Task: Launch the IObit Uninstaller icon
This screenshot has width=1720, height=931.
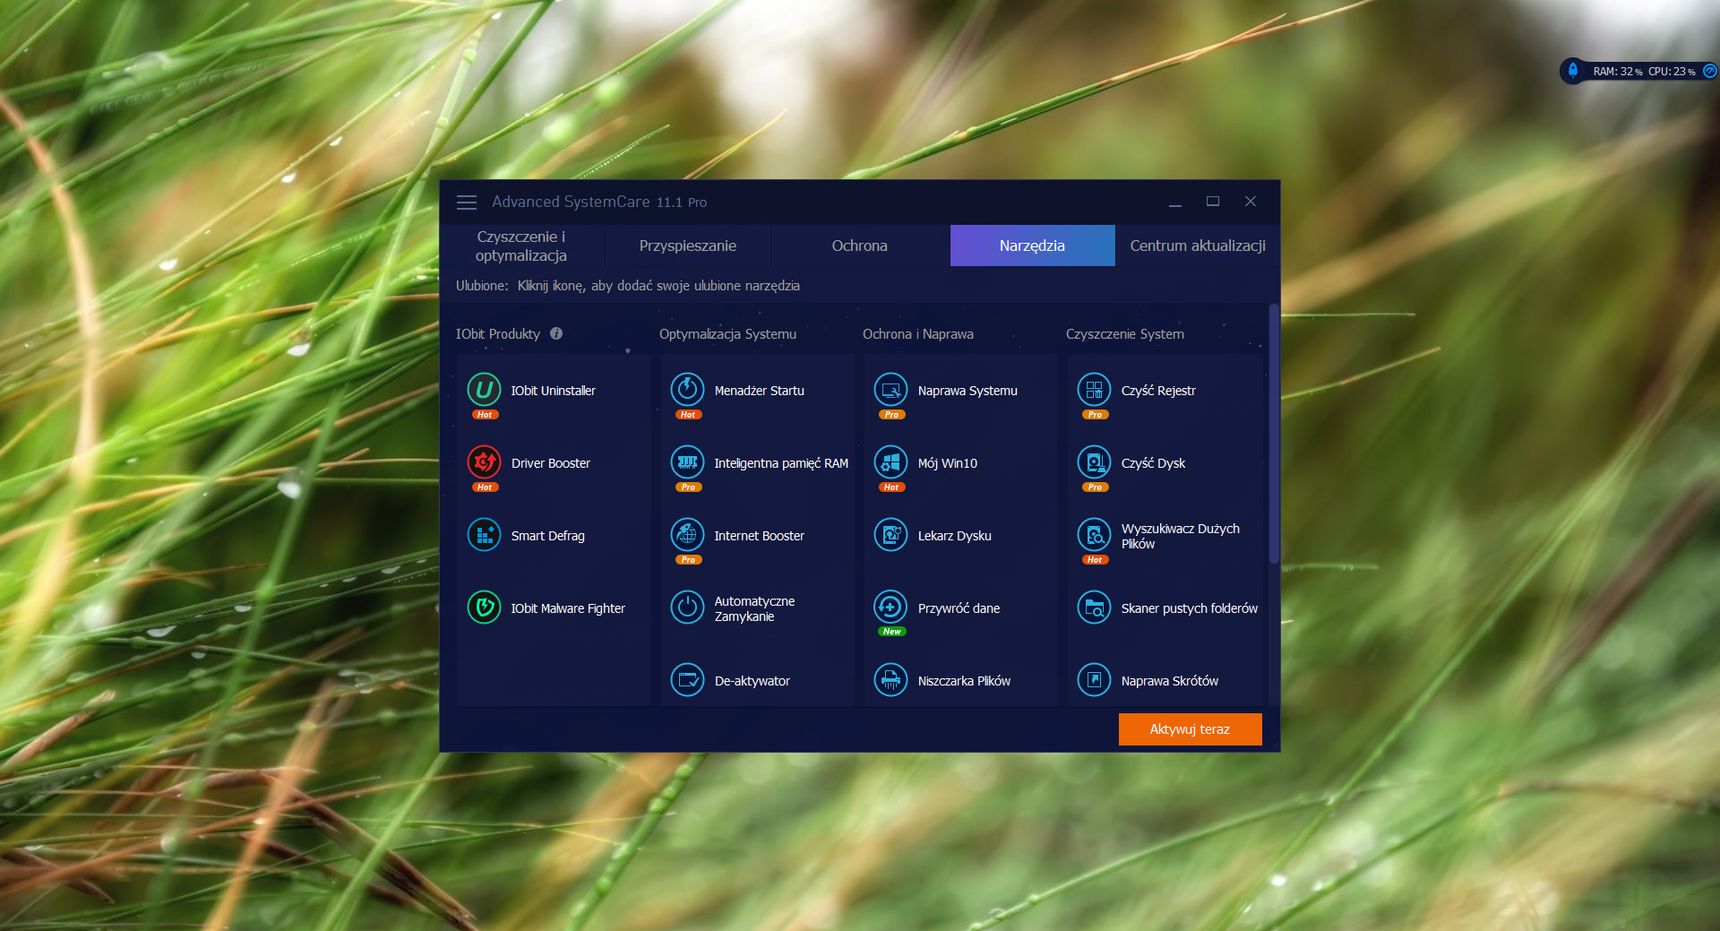Action: tap(484, 389)
